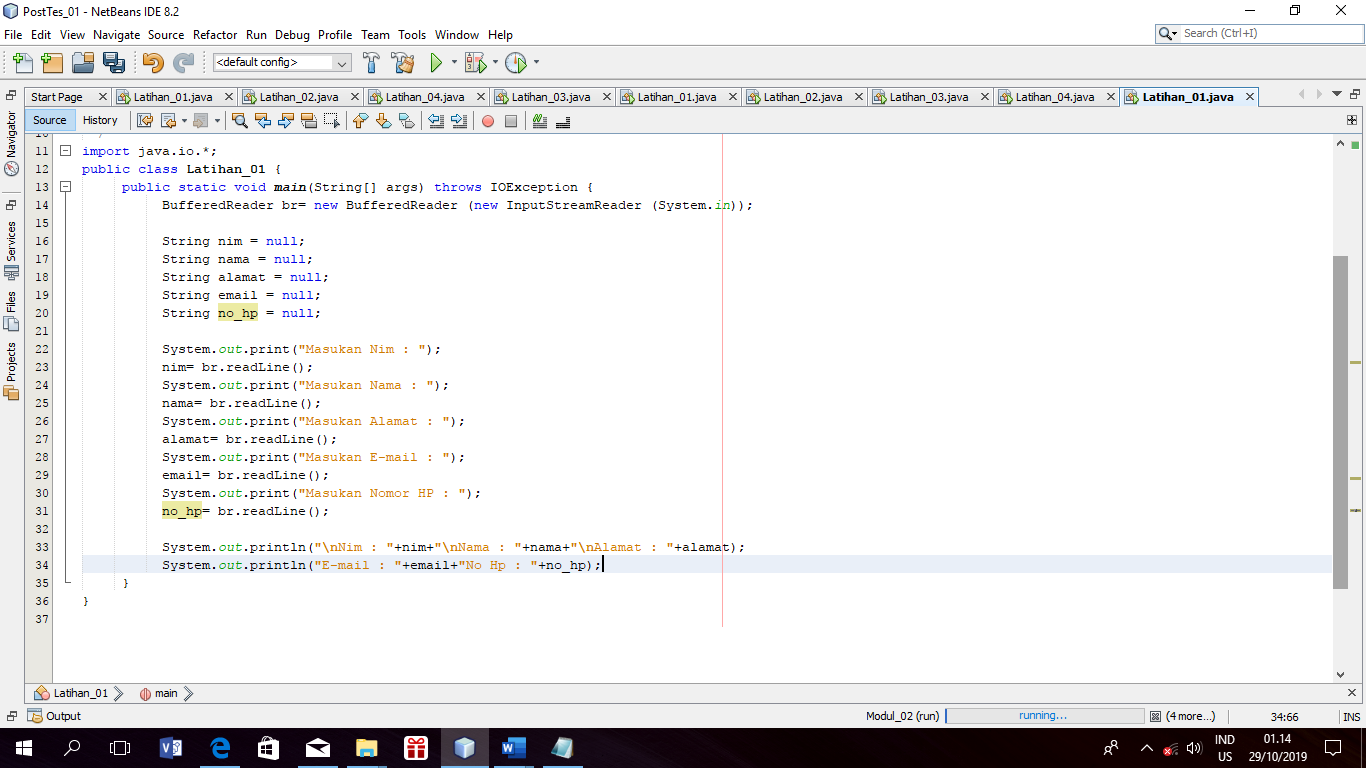This screenshot has height=768, width=1366.
Task: Select the bold active Latihan_01.java tab
Action: [1187, 97]
